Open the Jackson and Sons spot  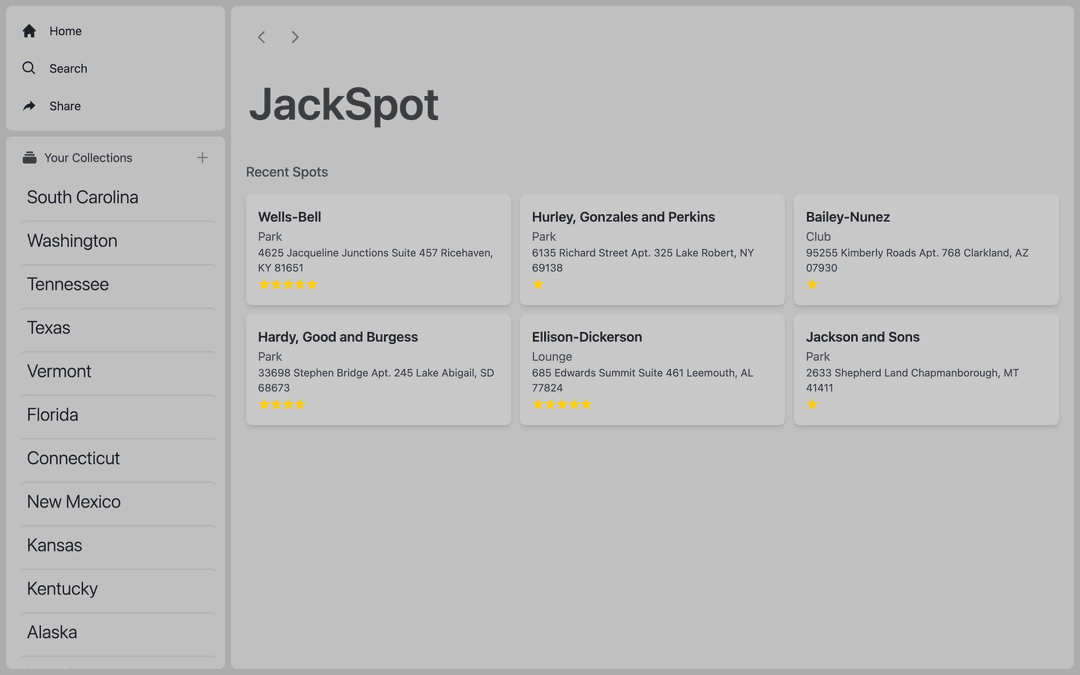tap(925, 369)
